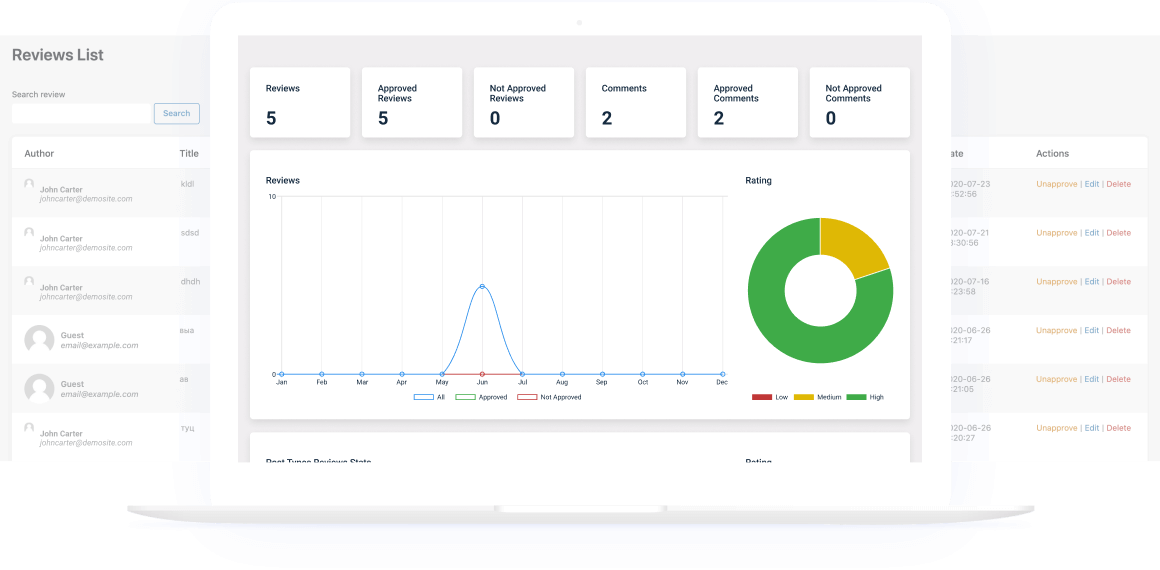
Task: Toggle the Not Approved series in legend
Action: [549, 398]
